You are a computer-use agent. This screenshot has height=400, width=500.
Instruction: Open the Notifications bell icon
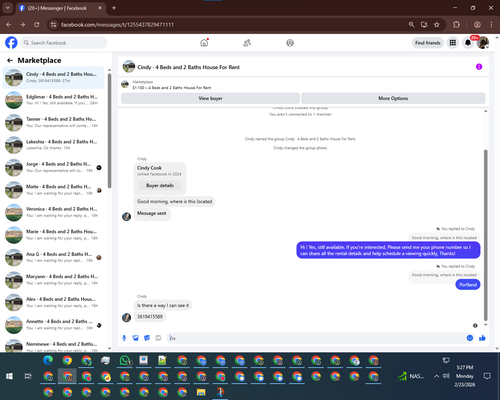click(x=468, y=43)
